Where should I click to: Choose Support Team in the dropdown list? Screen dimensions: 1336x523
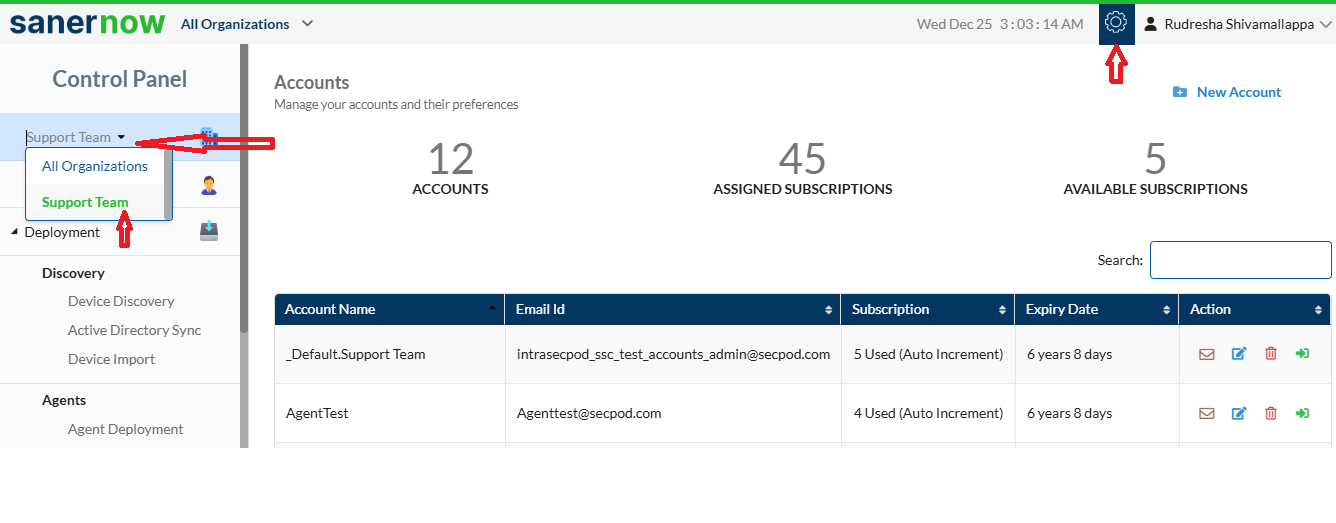(x=85, y=202)
